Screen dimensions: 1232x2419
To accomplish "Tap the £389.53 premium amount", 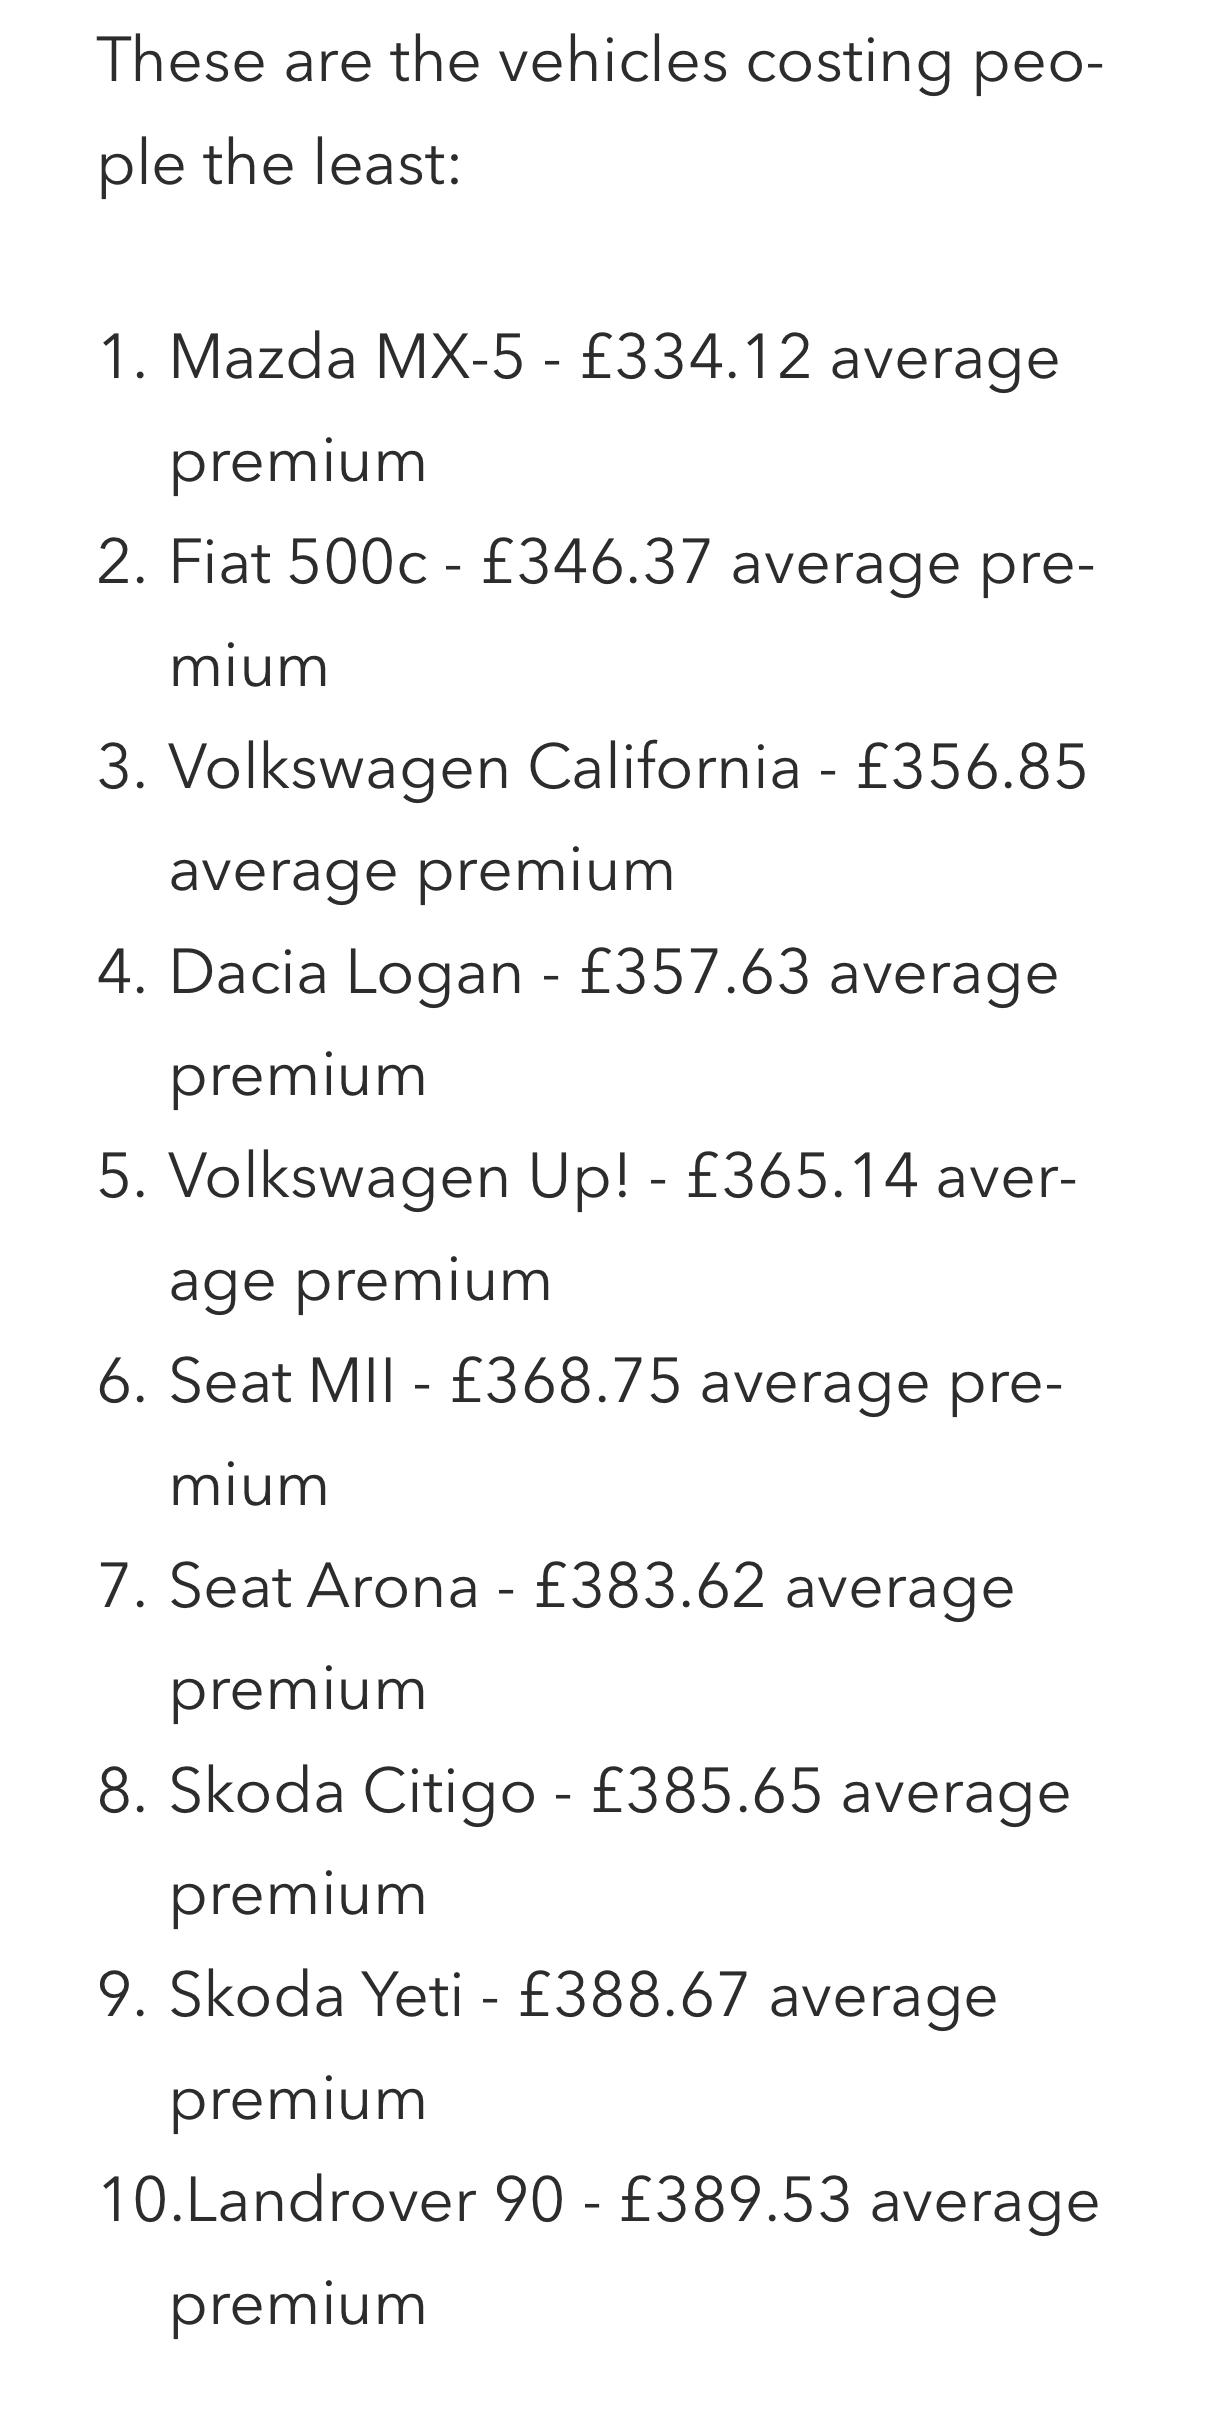I will pos(735,2201).
